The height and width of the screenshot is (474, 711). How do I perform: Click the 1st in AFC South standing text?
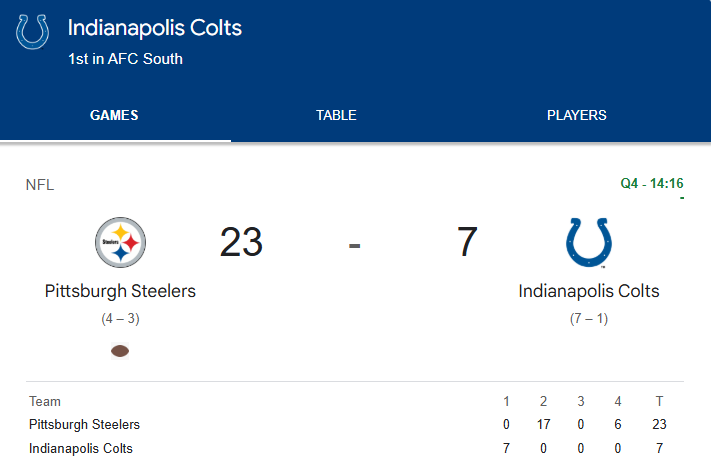(125, 59)
